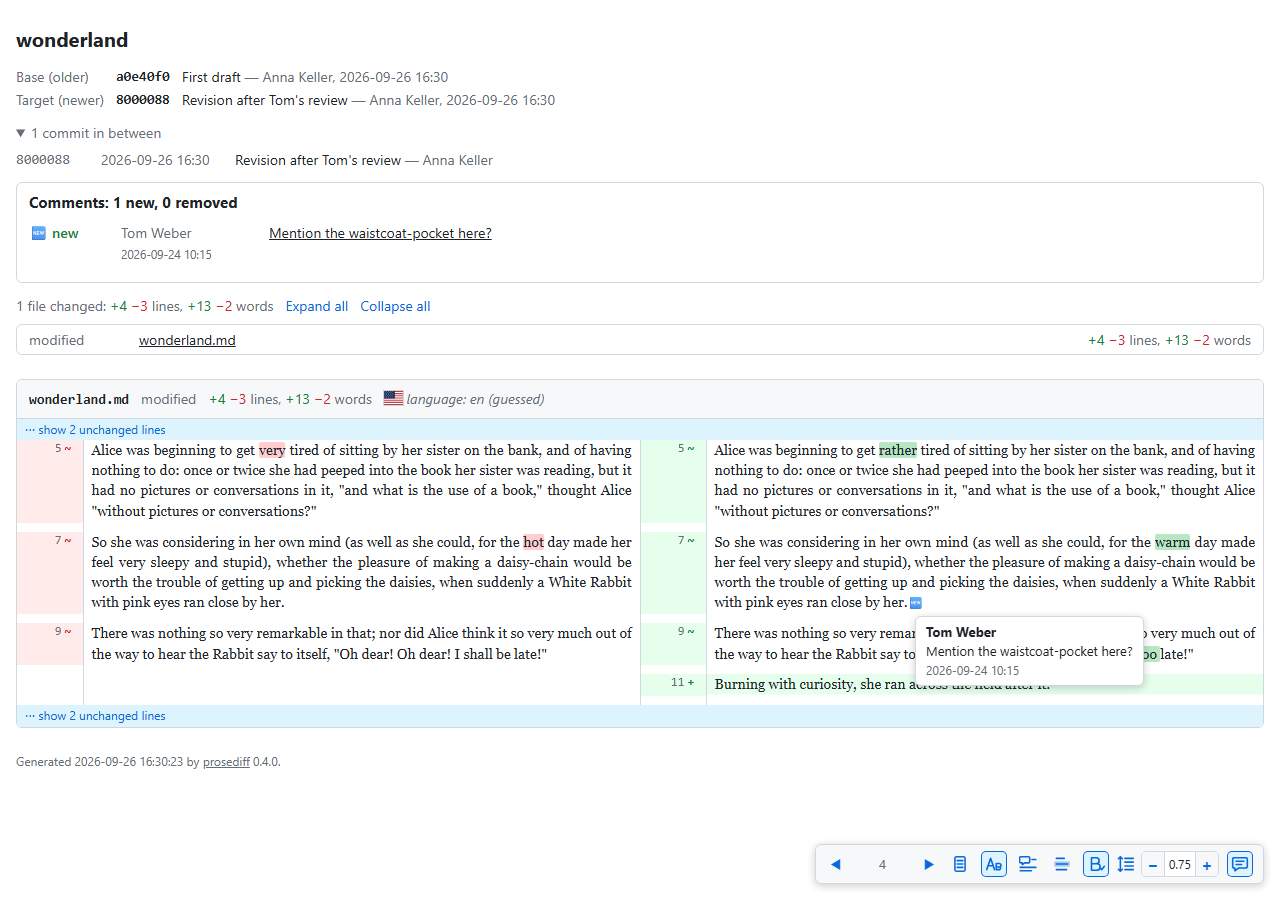Image resolution: width=1280 pixels, height=900 pixels.
Task: Click the 'Collapse all' link
Action: 395,306
